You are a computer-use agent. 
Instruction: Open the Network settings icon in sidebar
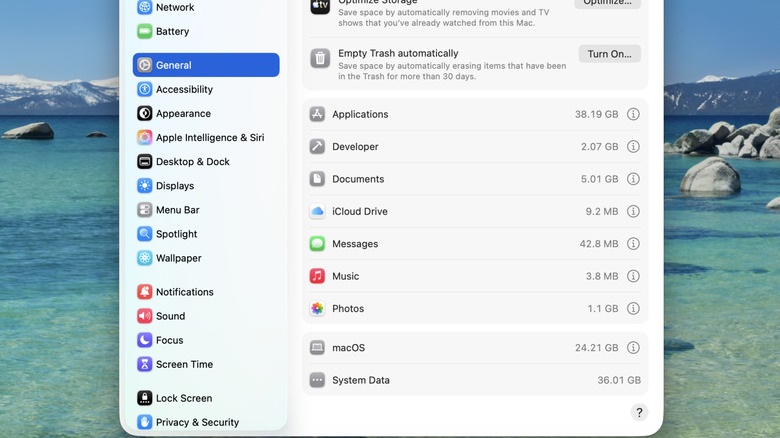[144, 7]
